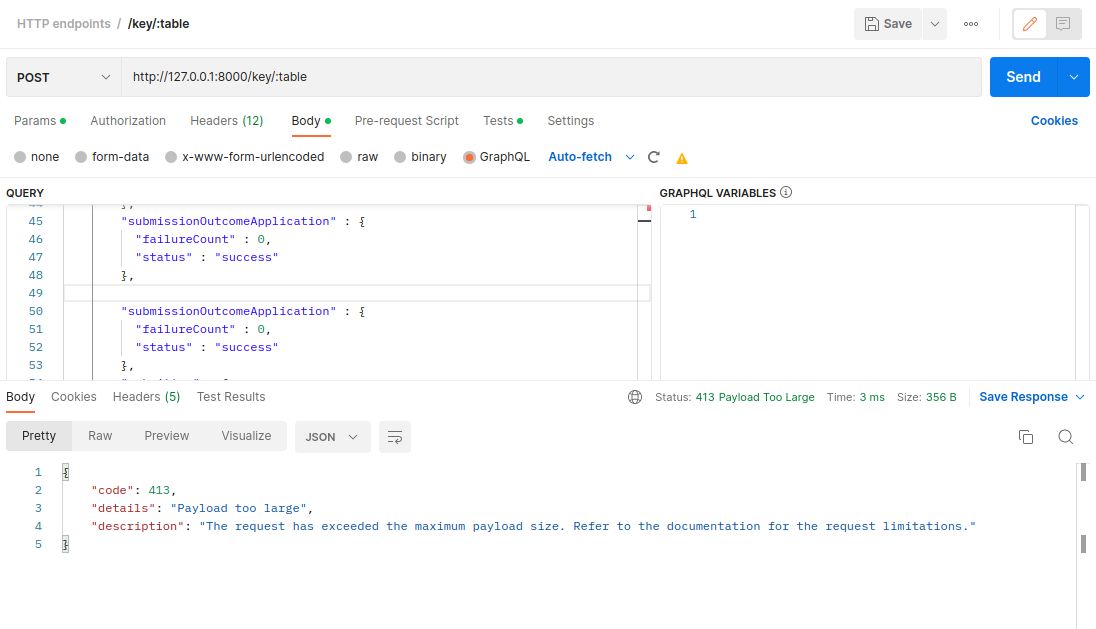Search the response with the magnifier icon

[x=1065, y=437]
